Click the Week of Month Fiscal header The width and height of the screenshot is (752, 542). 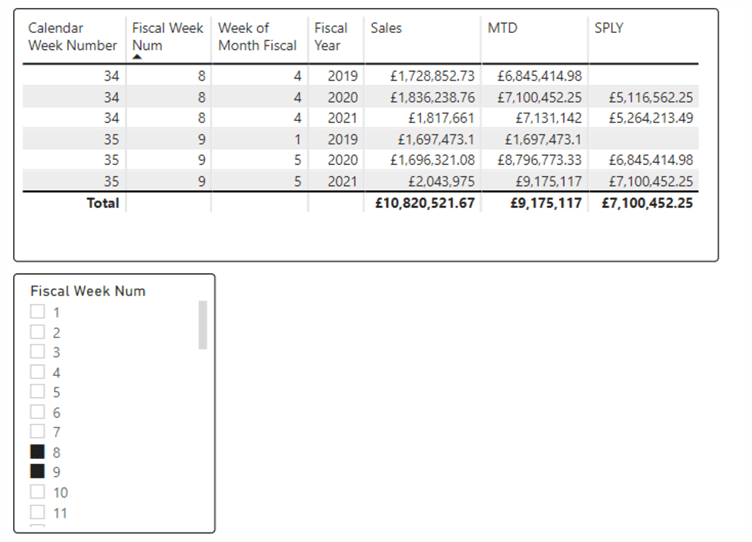[257, 36]
